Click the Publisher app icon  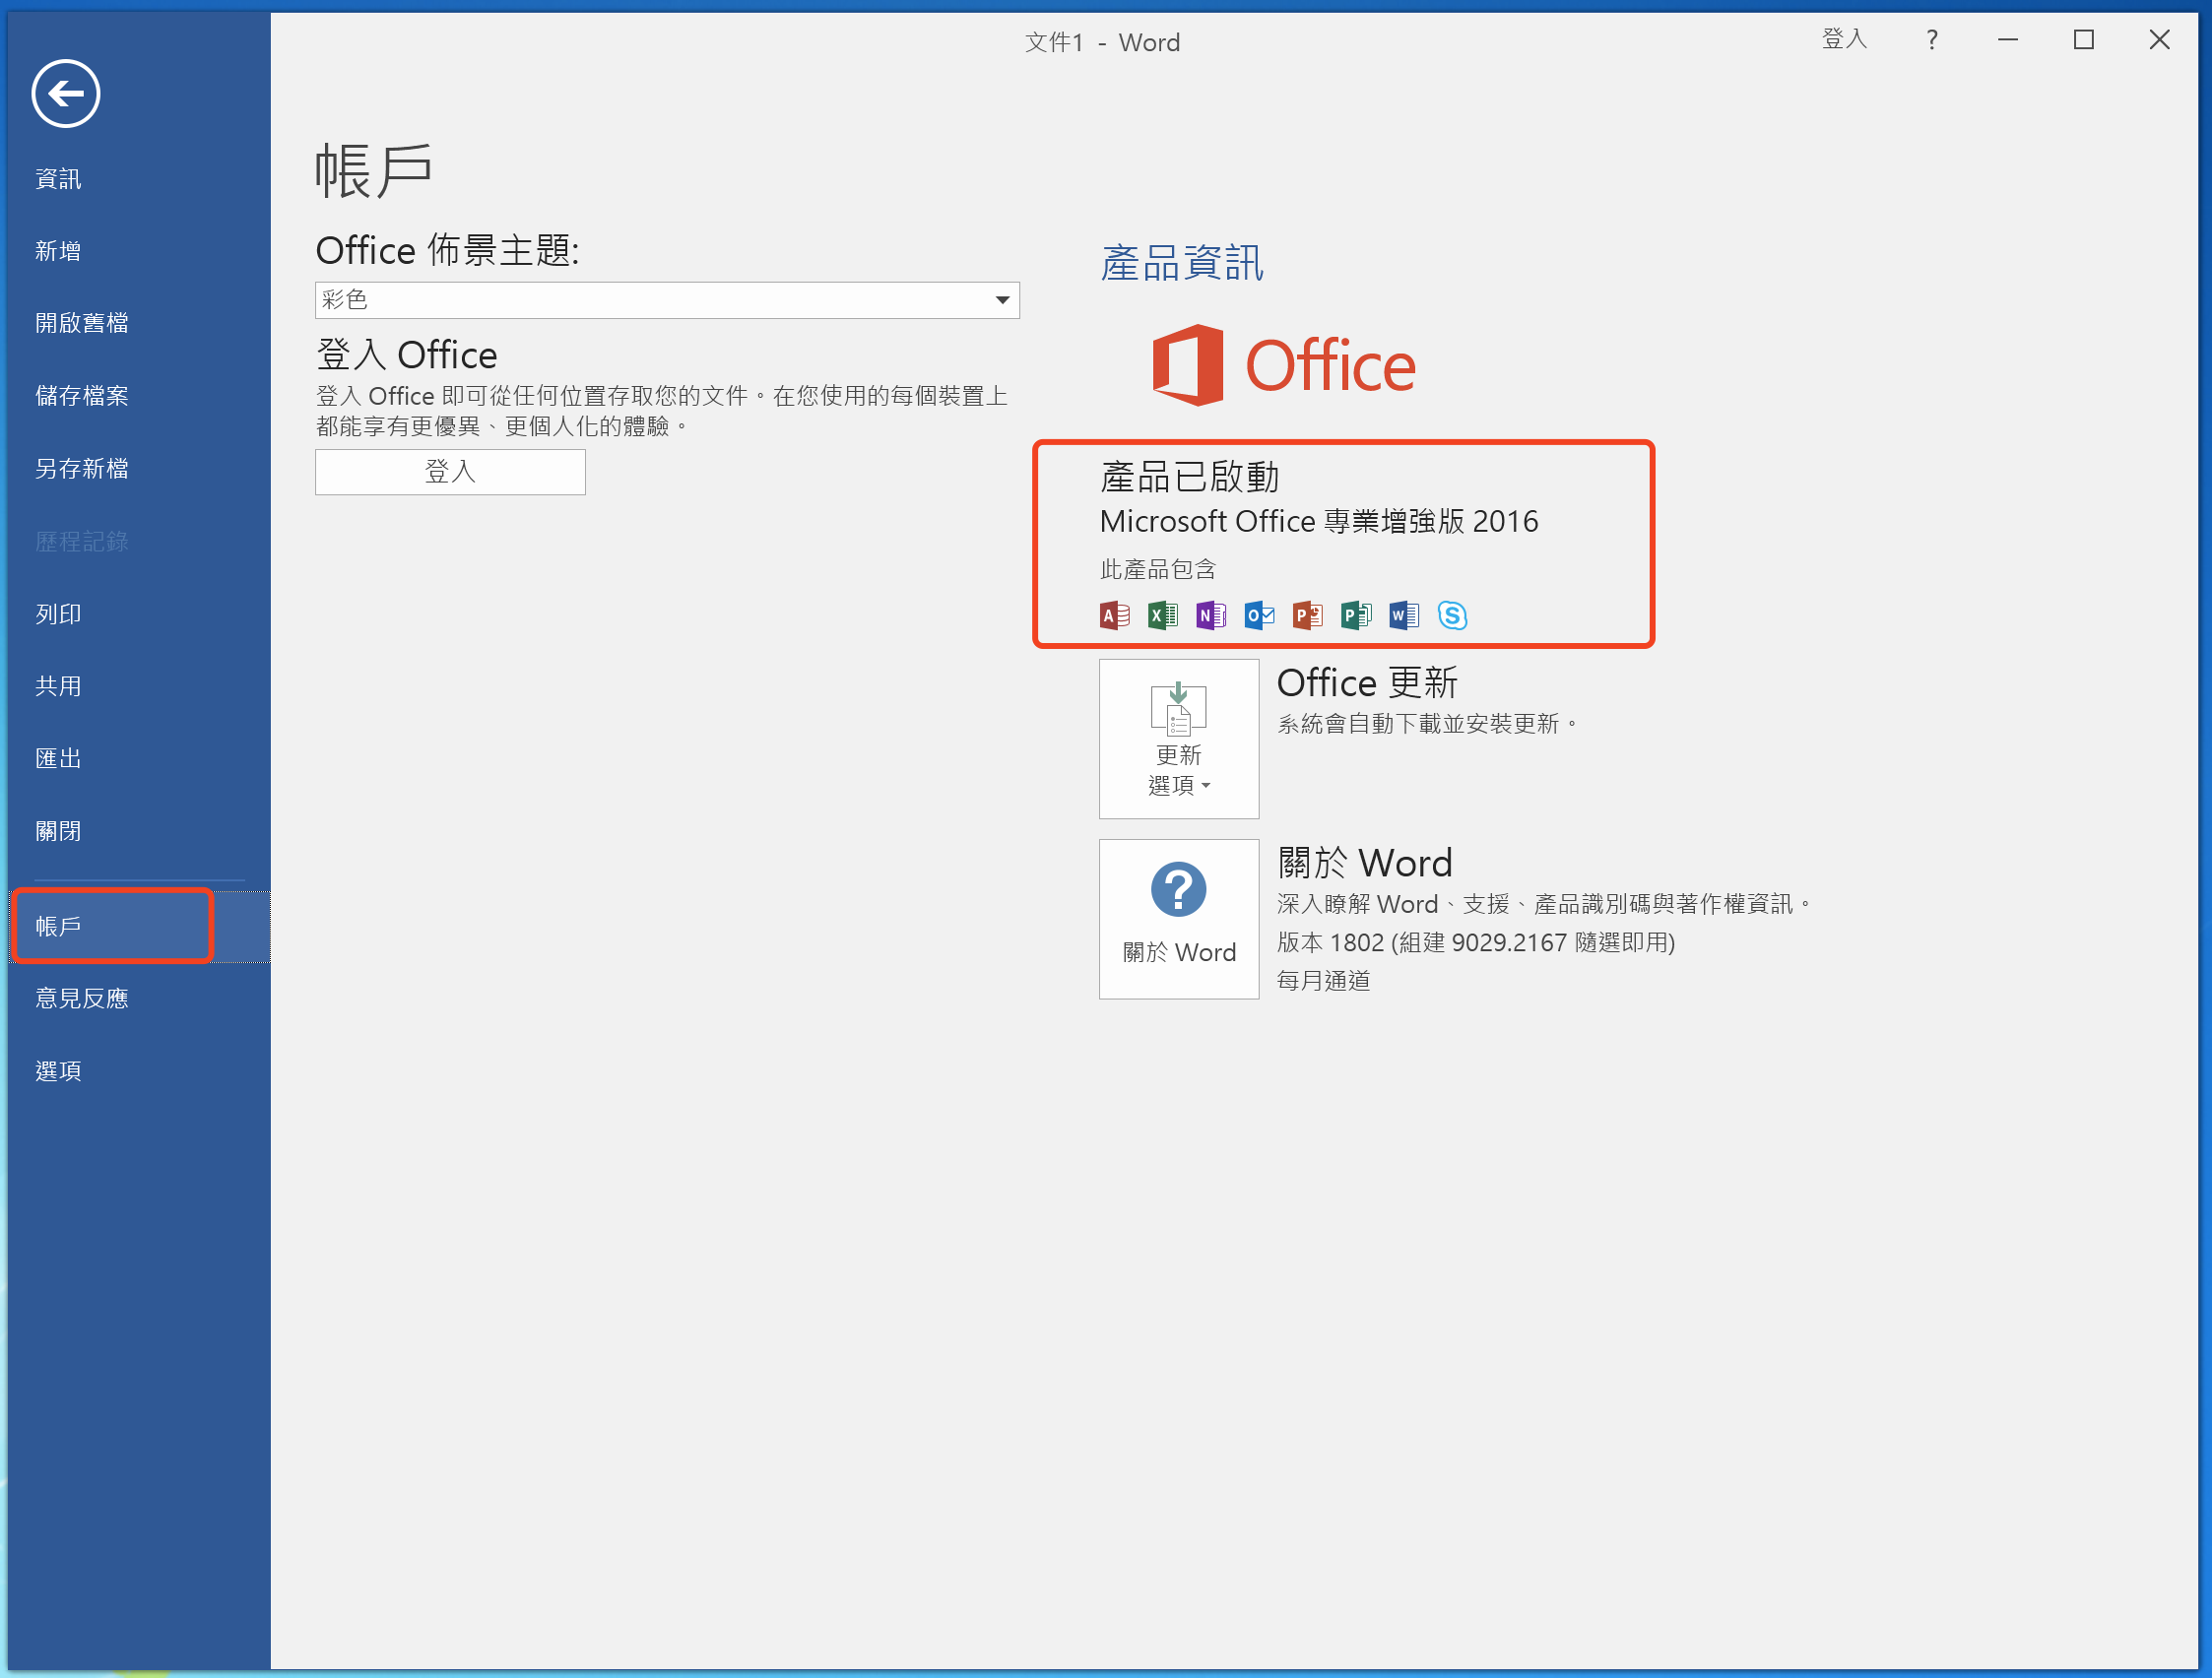tap(1355, 615)
